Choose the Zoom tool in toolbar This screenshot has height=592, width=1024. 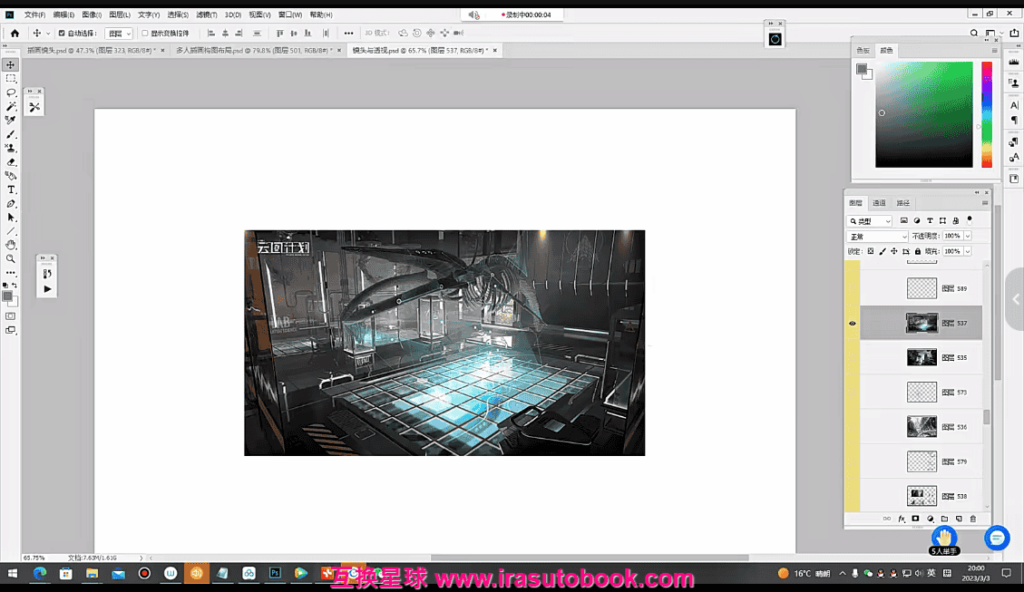11,258
